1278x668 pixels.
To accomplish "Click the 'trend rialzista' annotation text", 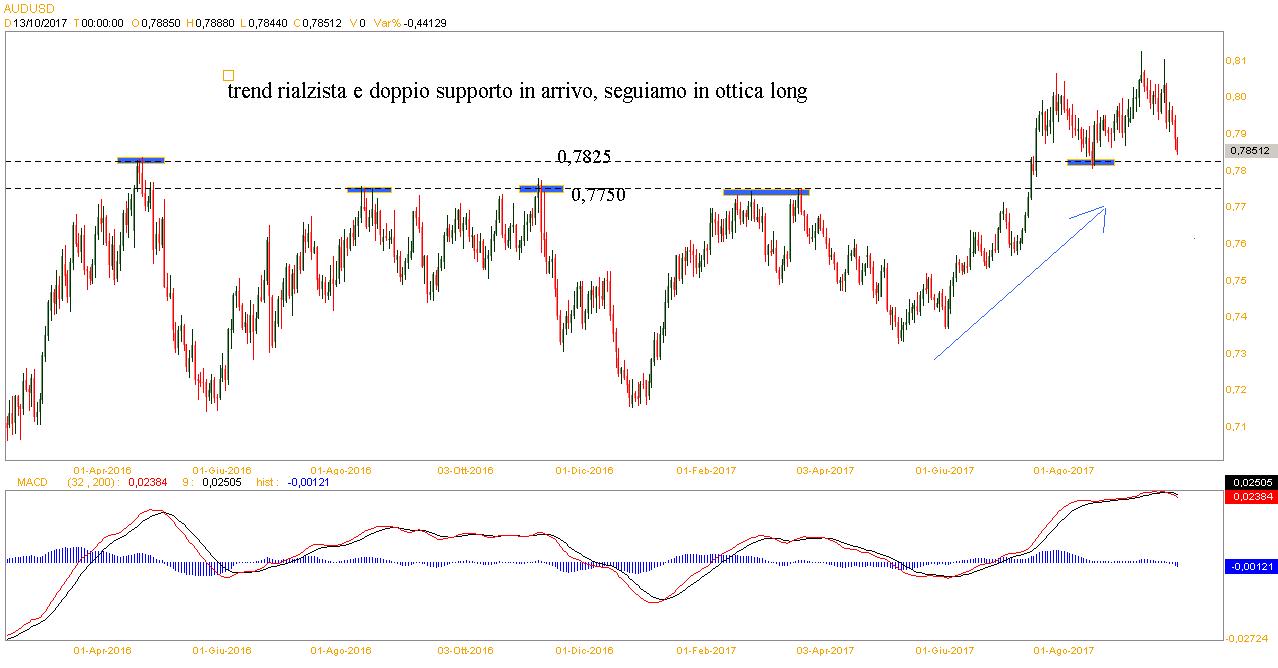I will (517, 91).
